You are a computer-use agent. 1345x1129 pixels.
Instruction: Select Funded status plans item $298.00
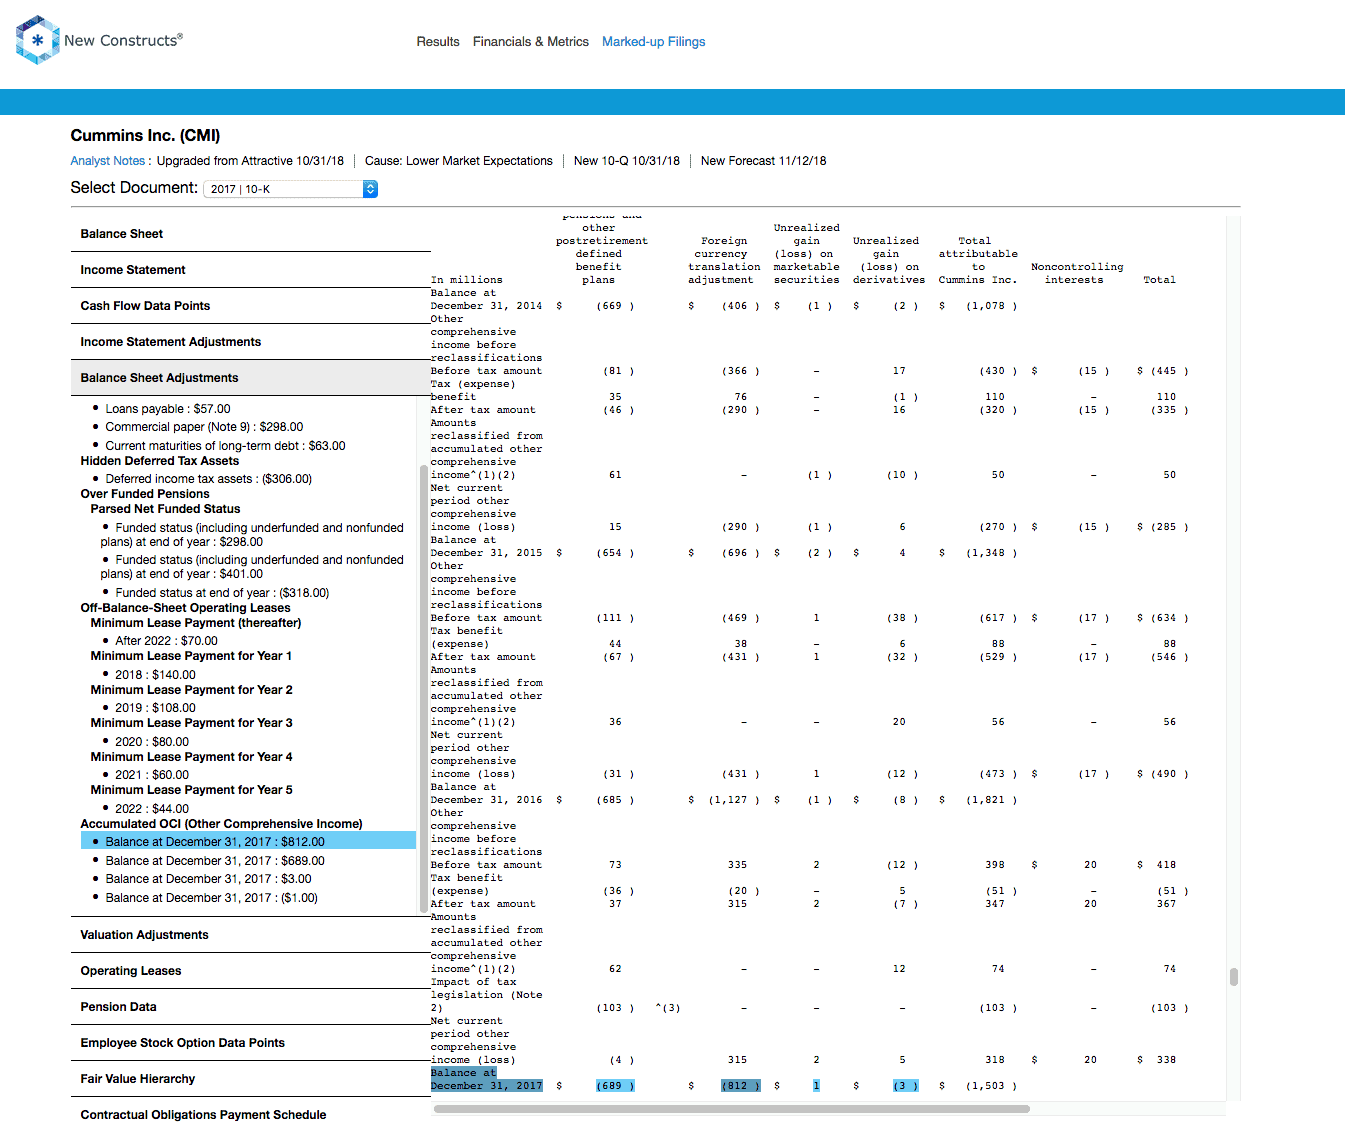[252, 535]
